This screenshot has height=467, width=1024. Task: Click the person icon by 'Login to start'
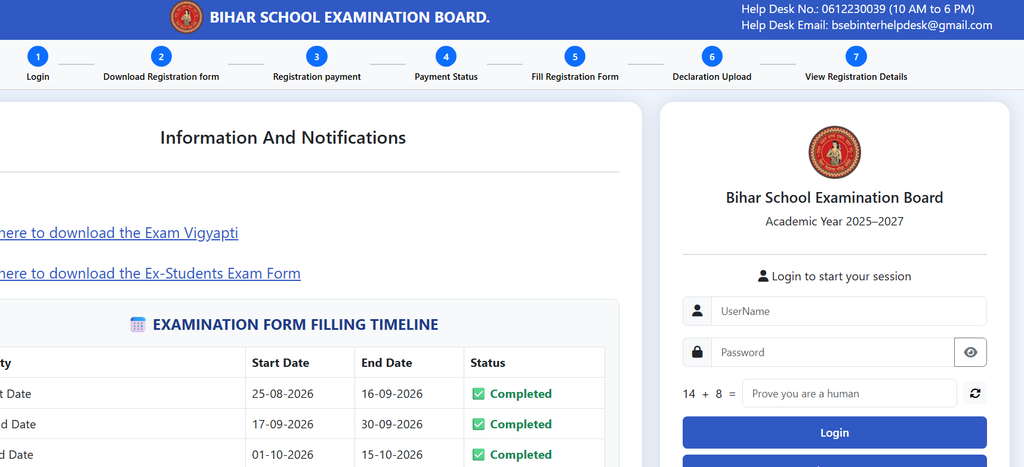click(763, 276)
